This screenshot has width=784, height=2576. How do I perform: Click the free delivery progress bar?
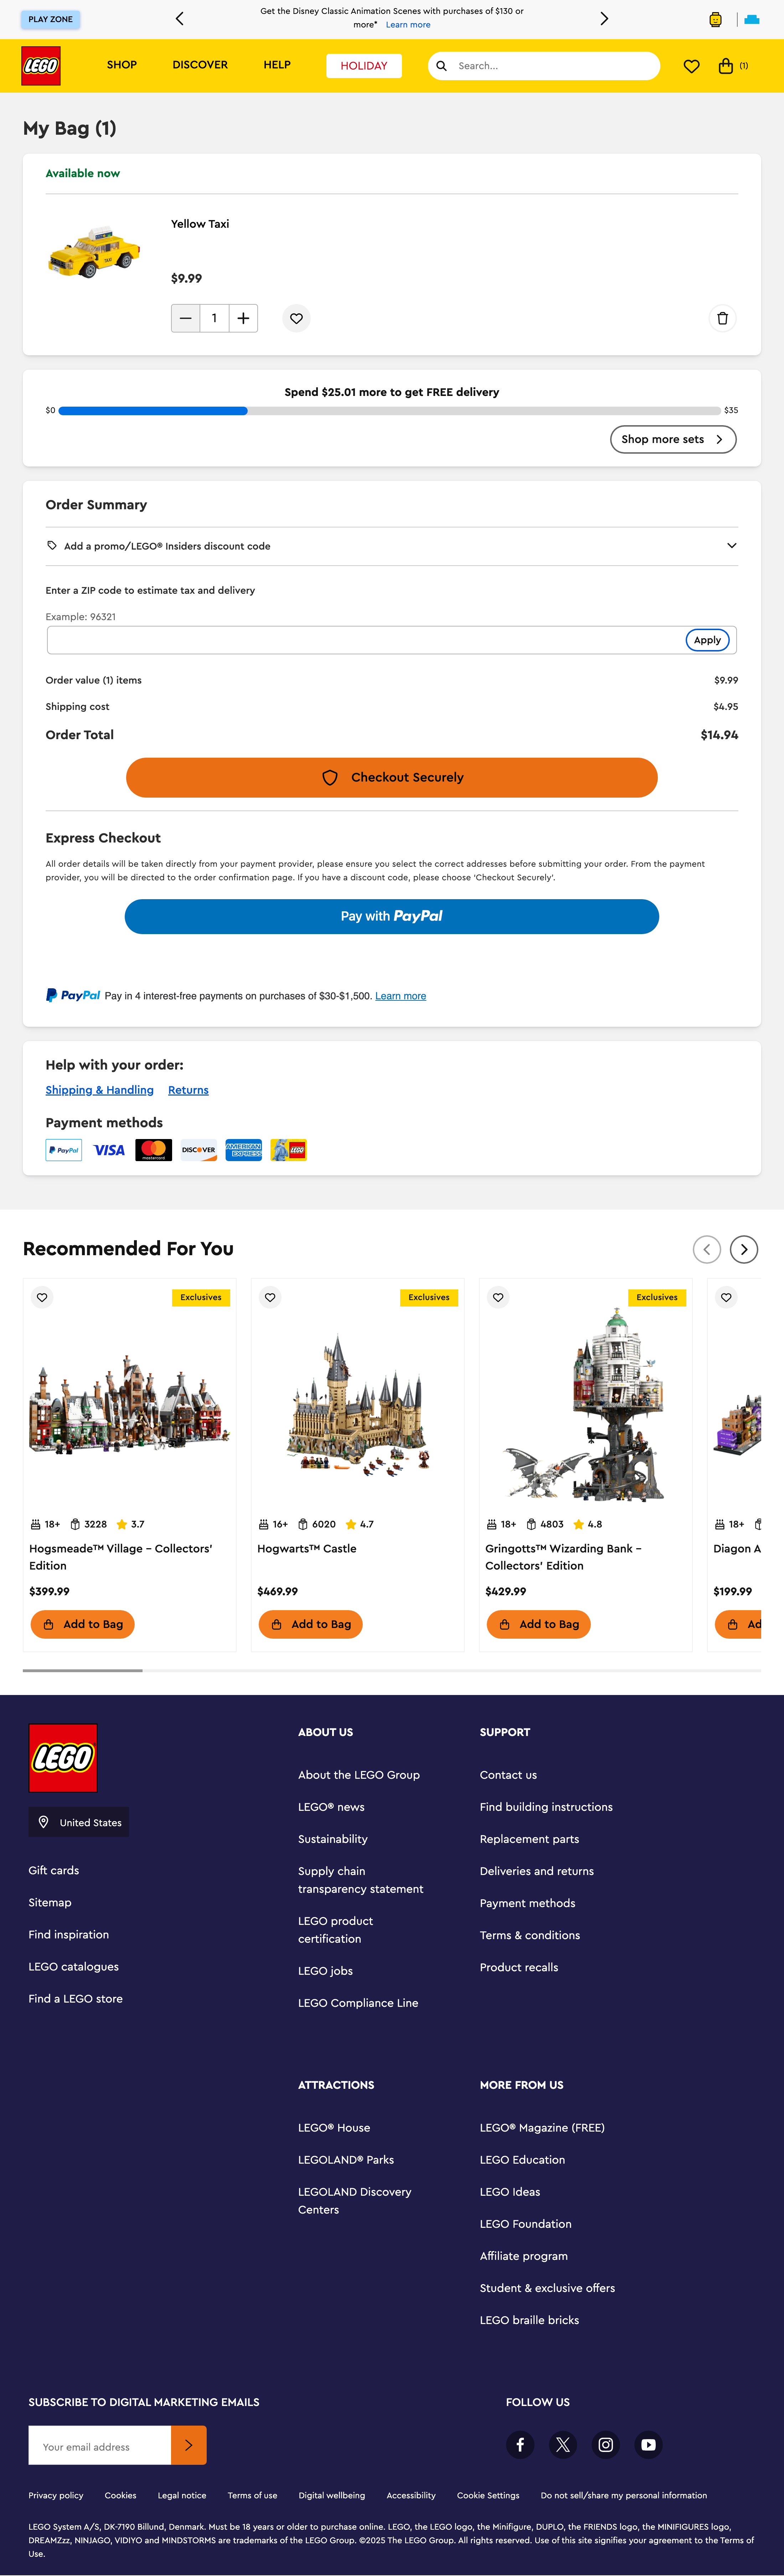point(390,410)
